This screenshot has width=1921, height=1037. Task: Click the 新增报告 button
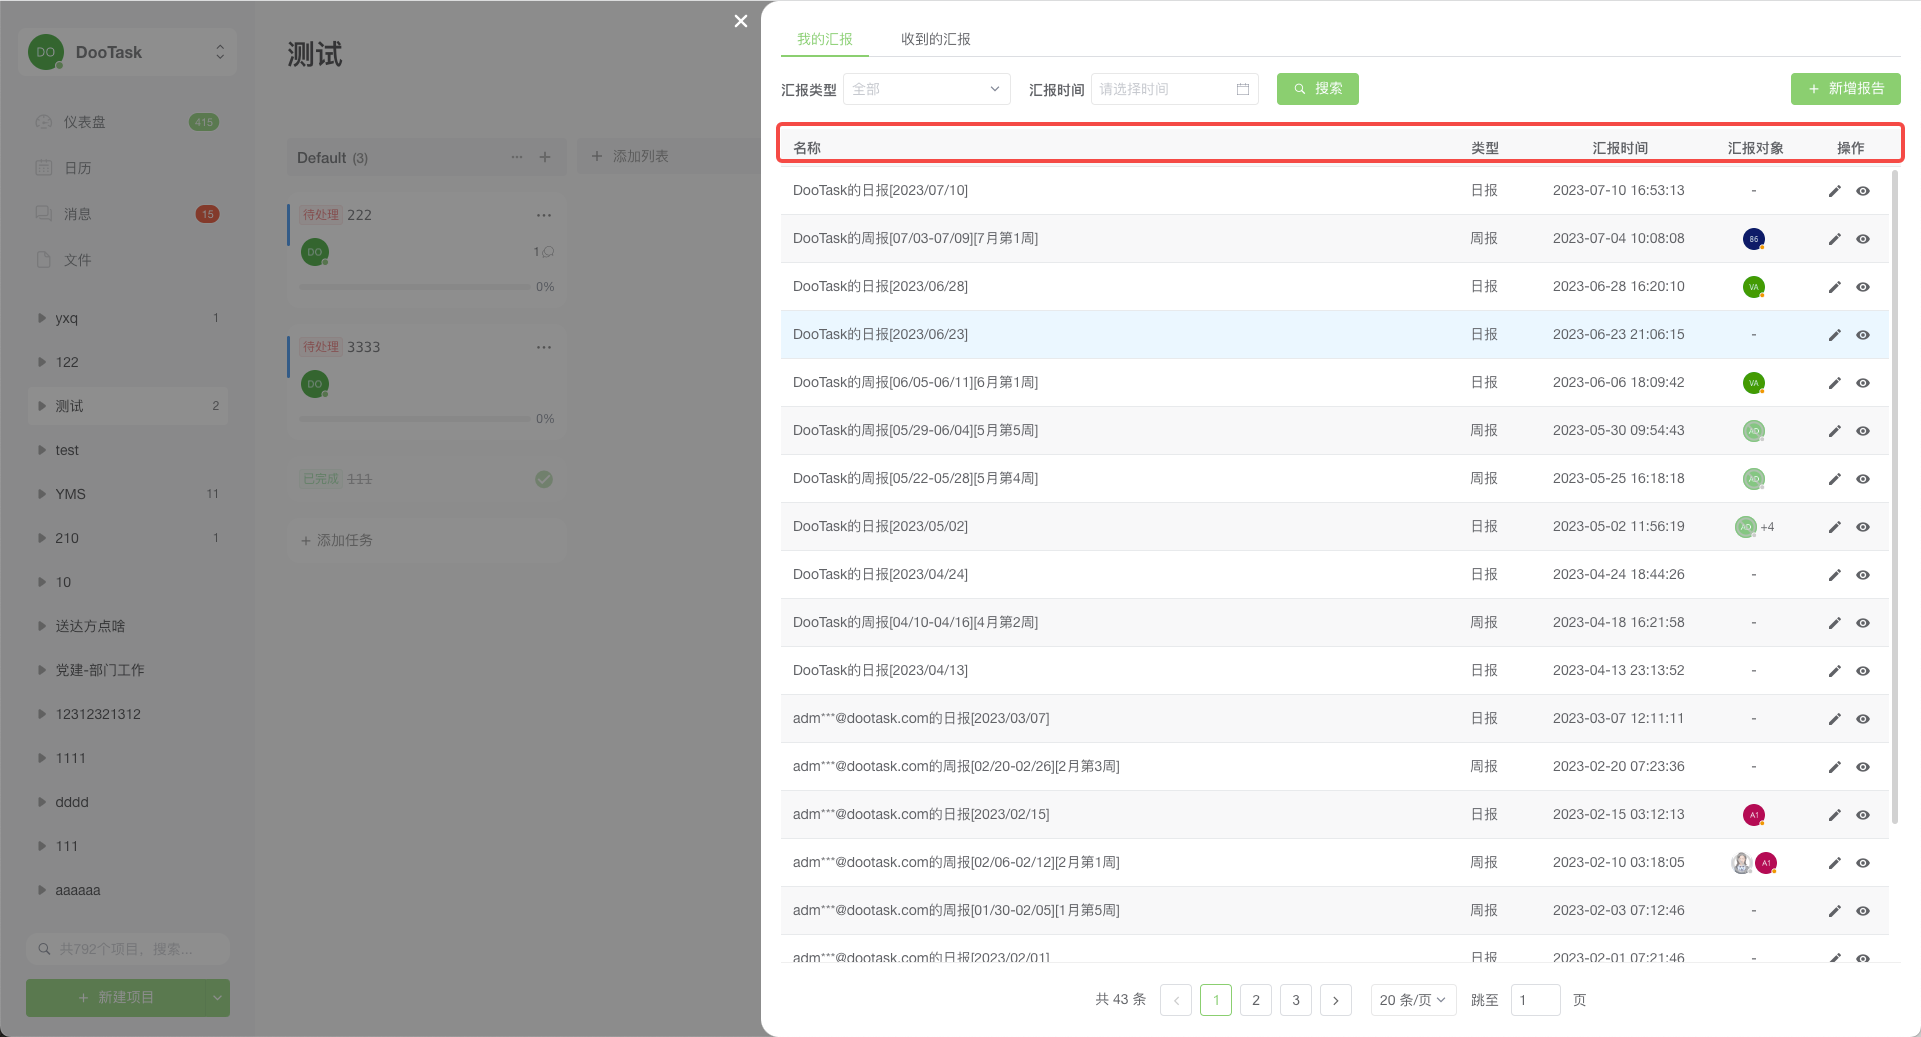click(1845, 89)
